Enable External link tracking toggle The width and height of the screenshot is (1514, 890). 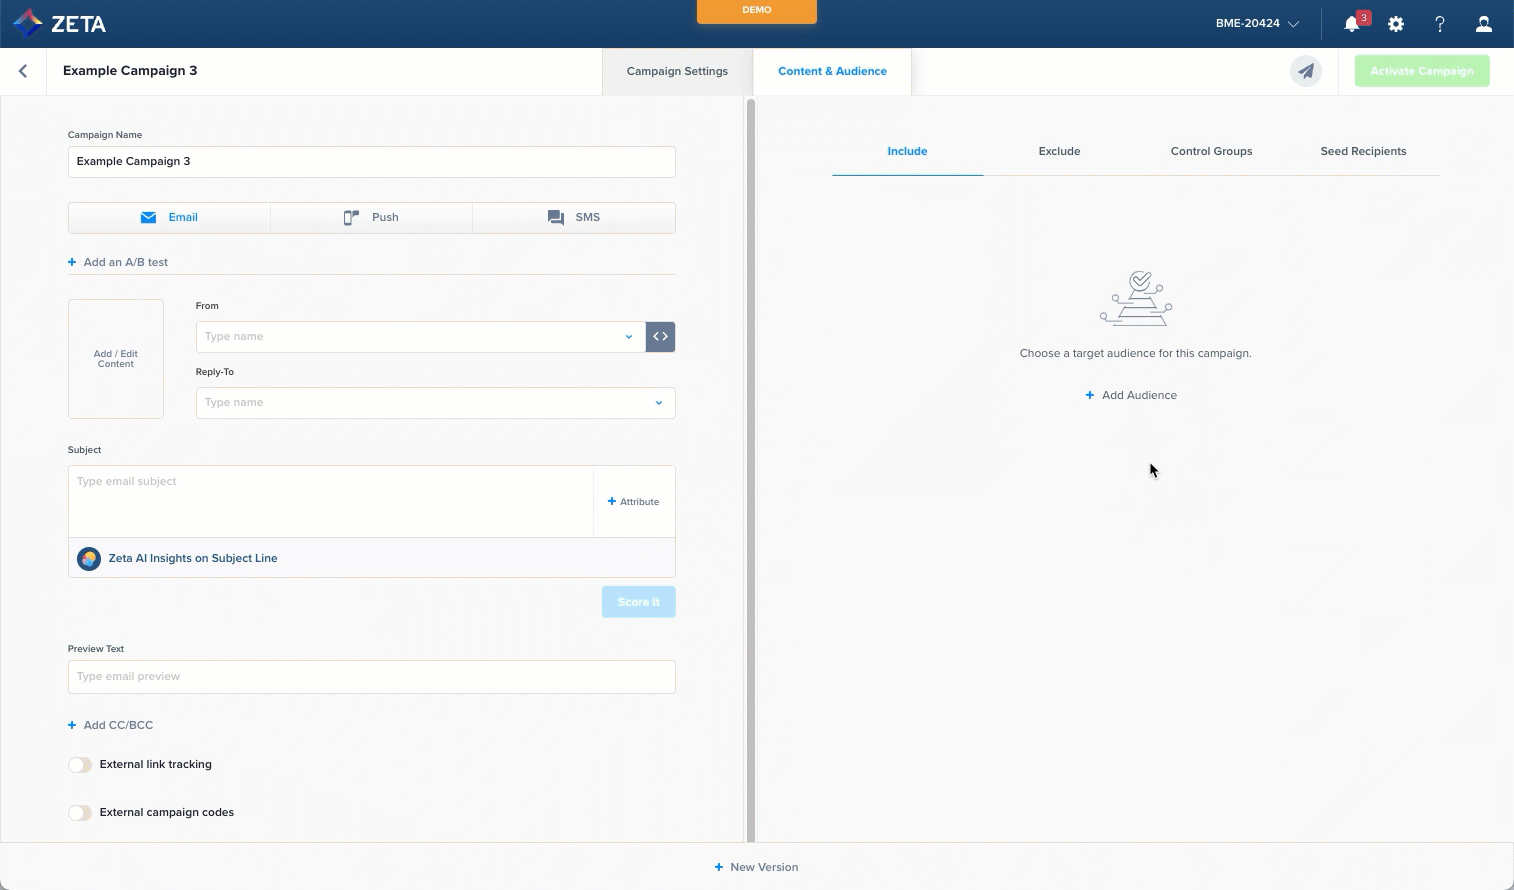click(80, 765)
